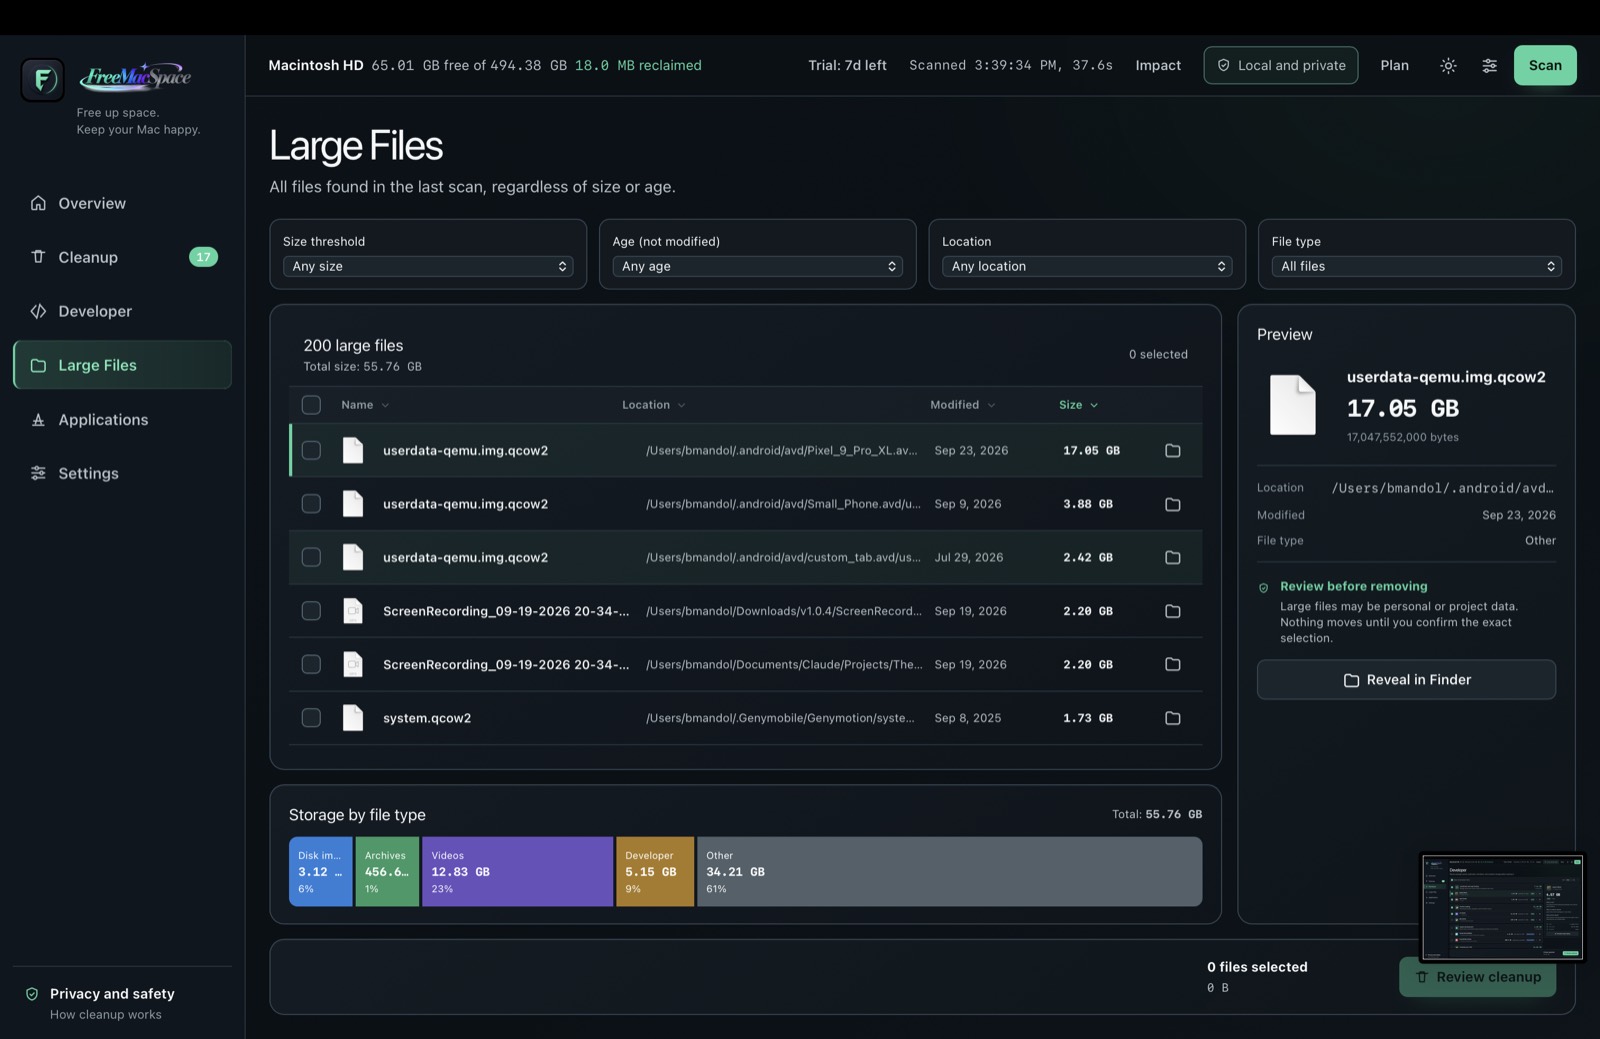This screenshot has width=1600, height=1039.
Task: Click video file icon of Documents ScreenRecording
Action: [353, 665]
